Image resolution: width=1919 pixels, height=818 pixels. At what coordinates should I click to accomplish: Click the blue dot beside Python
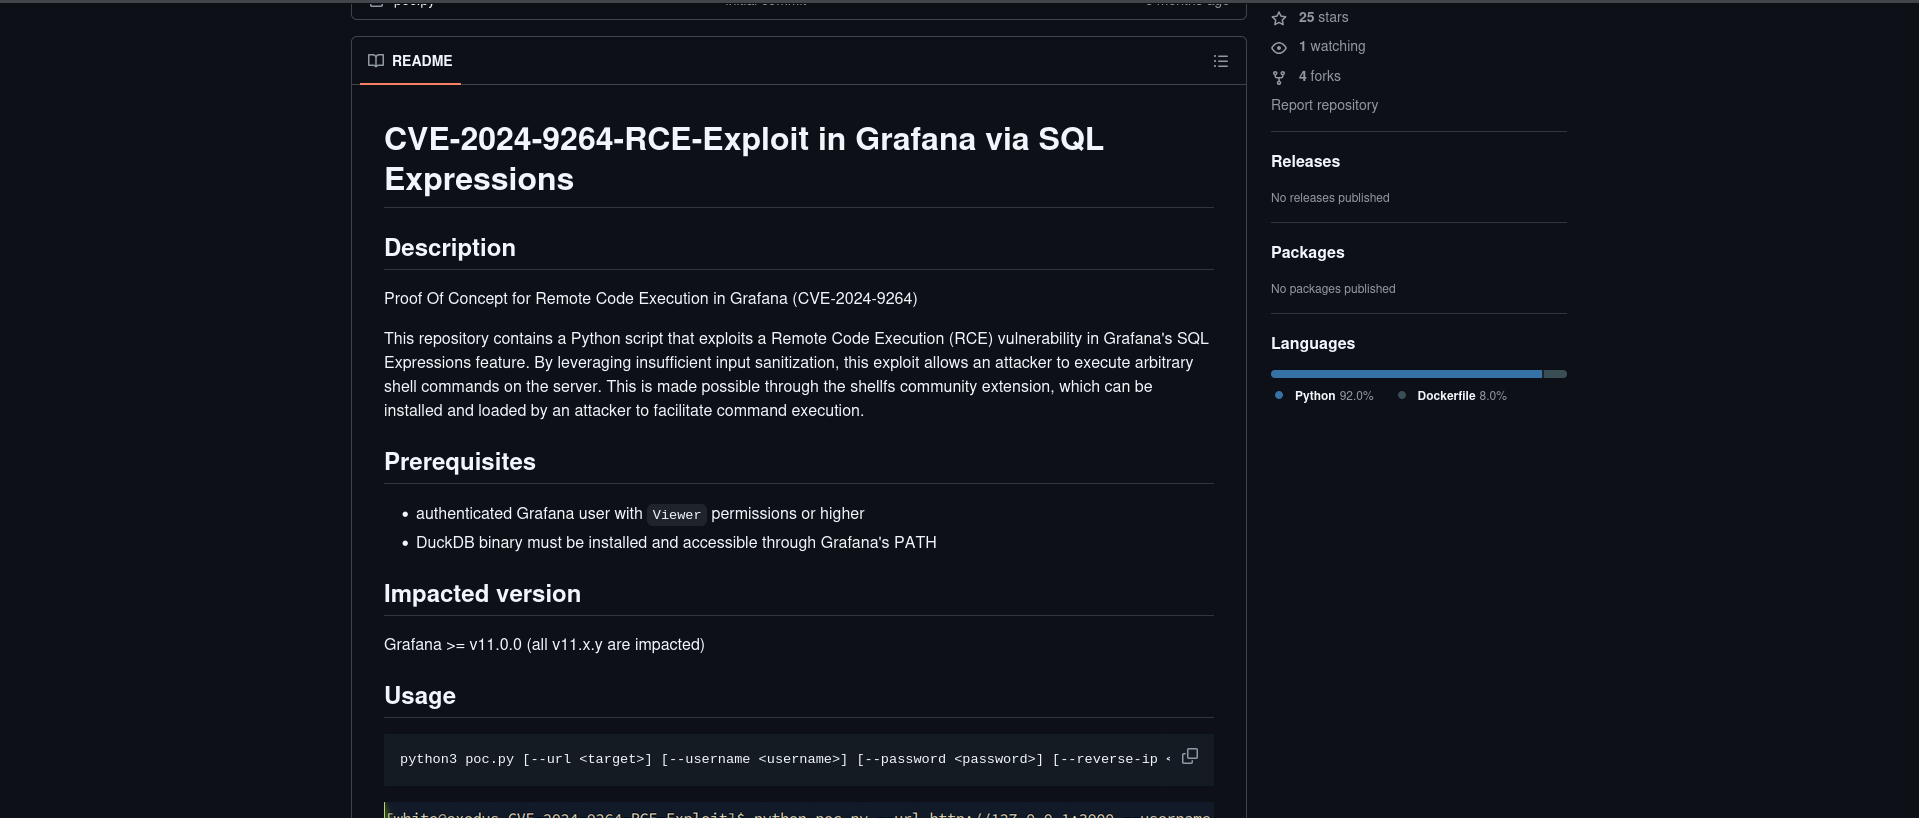click(1279, 395)
